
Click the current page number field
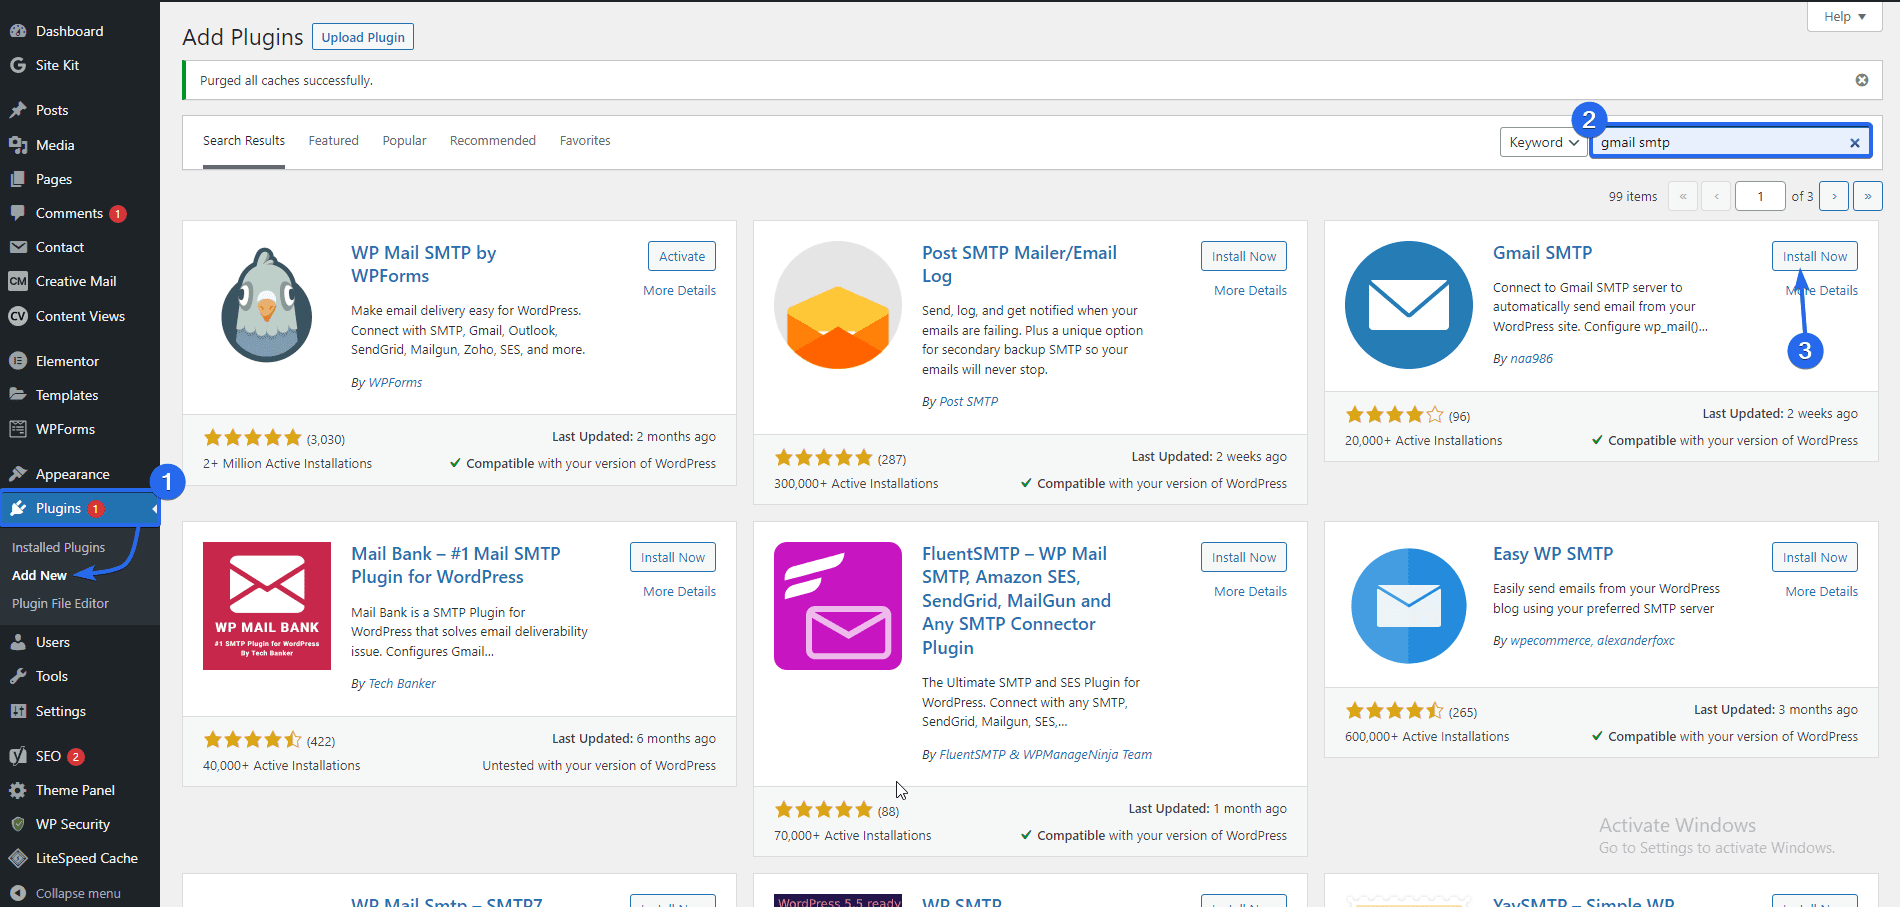point(1760,196)
